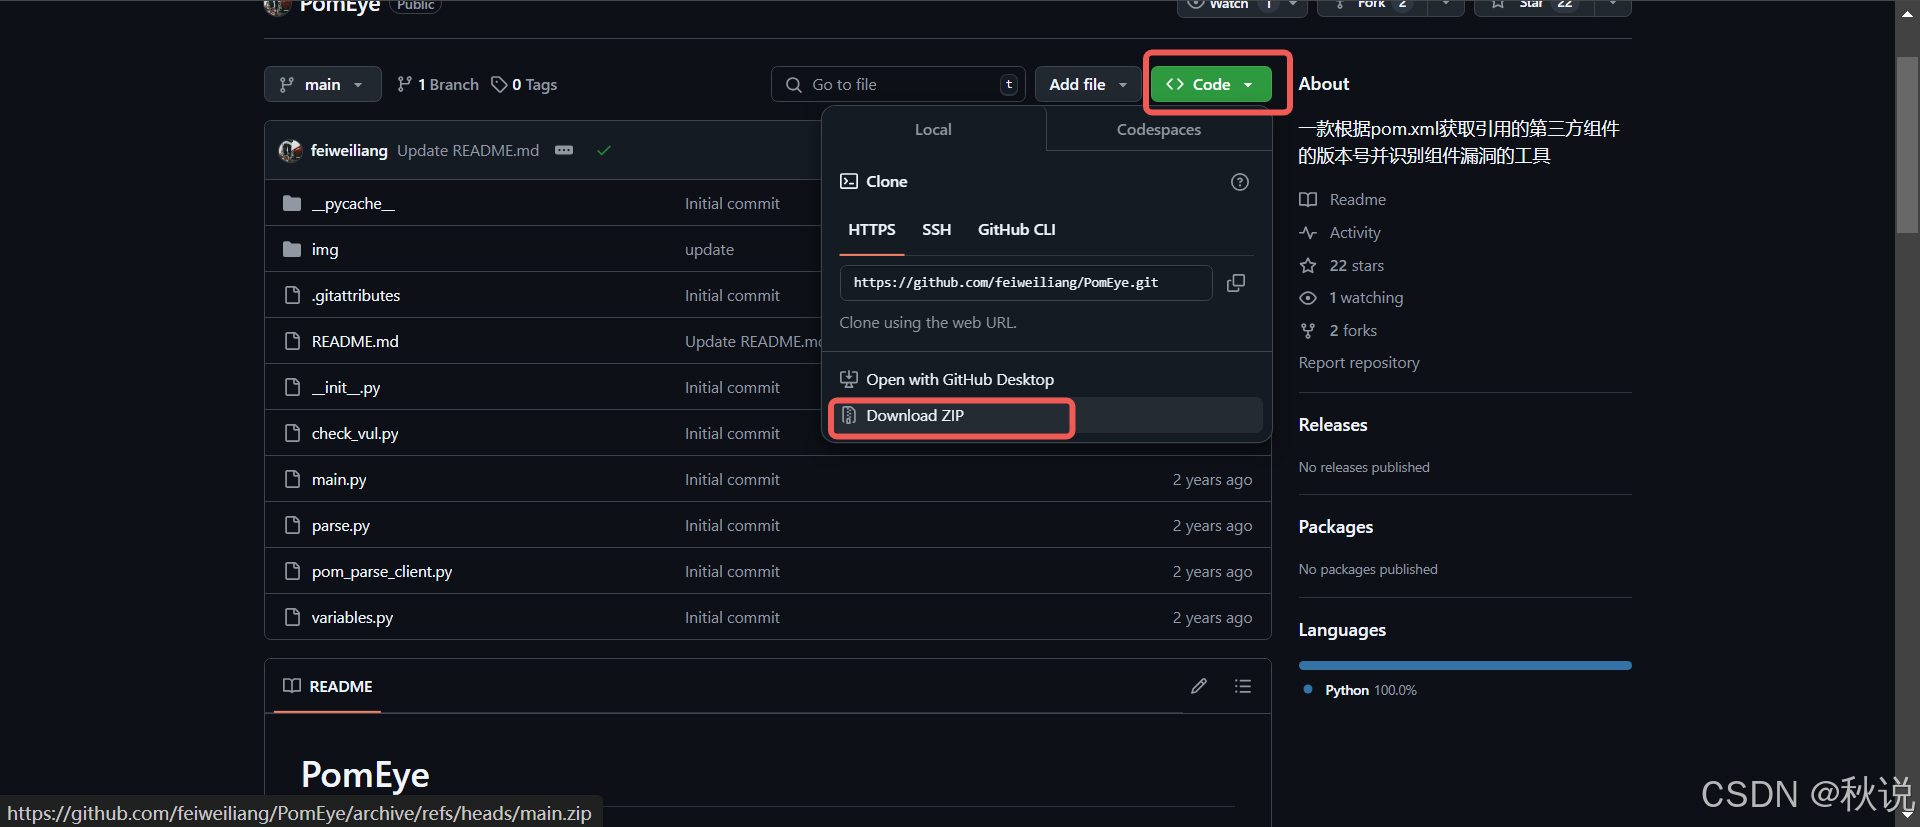1920x827 pixels.
Task: Click the file icon beside .gitattributes
Action: point(292,295)
